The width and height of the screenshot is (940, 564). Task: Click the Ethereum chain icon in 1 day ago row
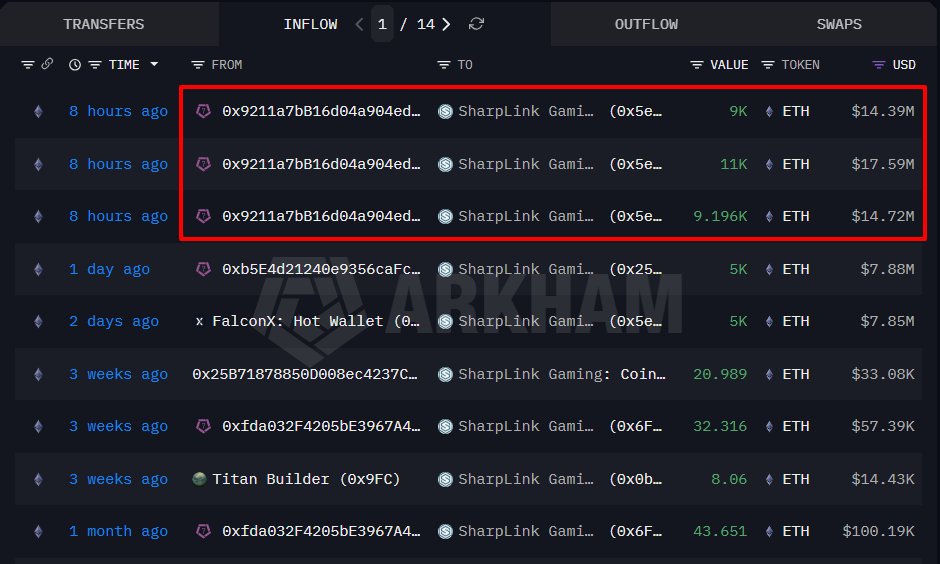click(x=38, y=269)
